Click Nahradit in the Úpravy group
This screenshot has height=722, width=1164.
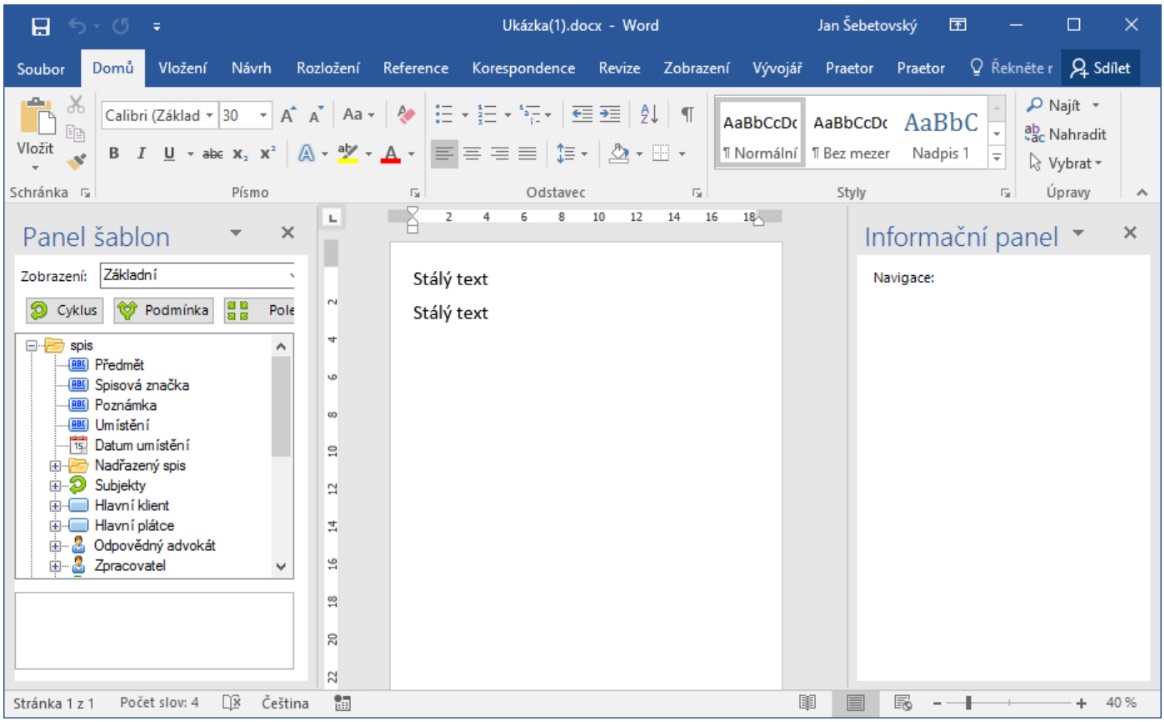pos(1066,134)
